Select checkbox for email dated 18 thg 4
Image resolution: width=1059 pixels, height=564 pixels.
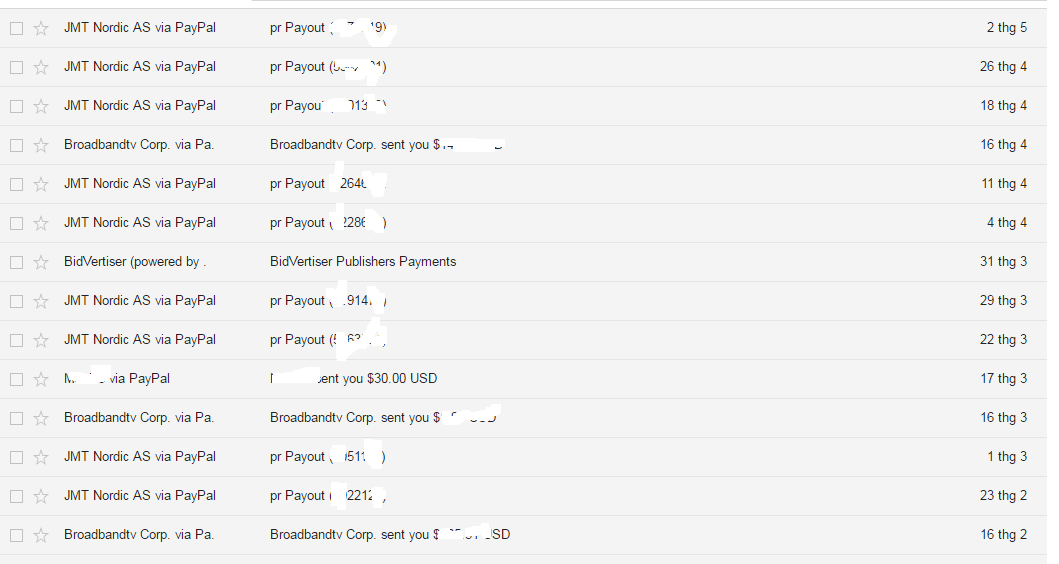[16, 106]
